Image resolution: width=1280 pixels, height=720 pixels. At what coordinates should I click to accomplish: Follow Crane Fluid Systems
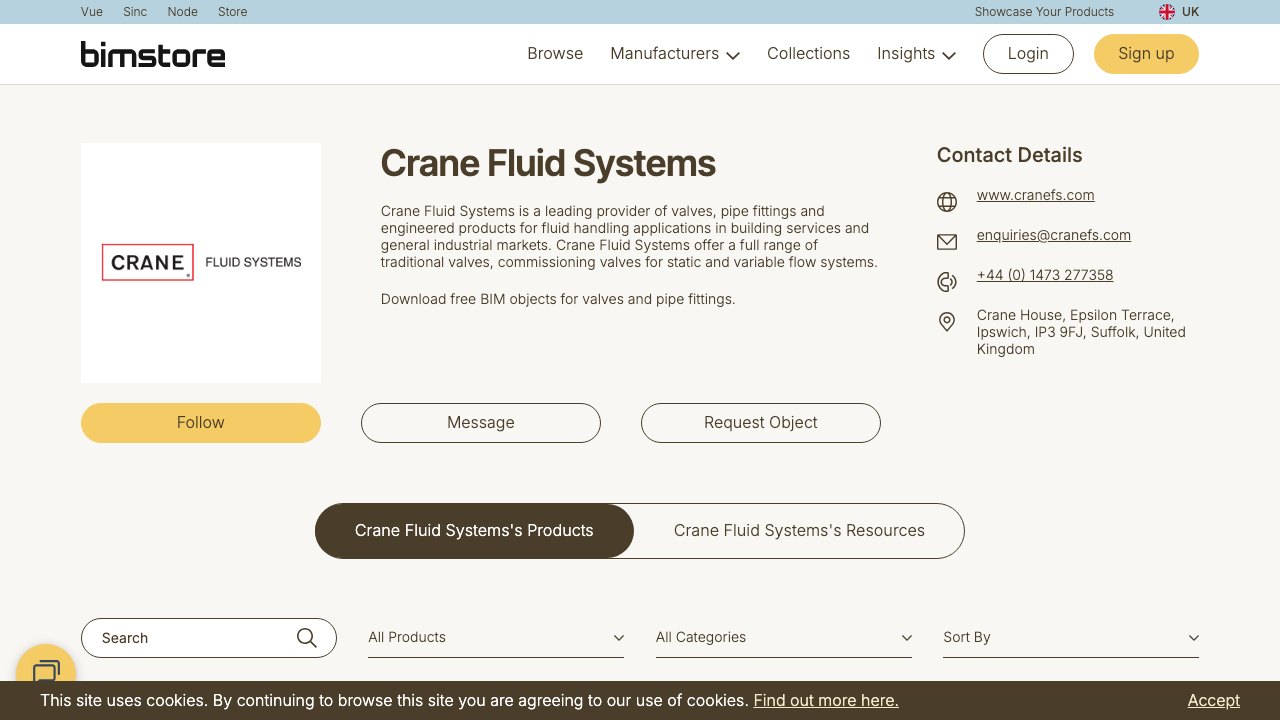click(201, 423)
